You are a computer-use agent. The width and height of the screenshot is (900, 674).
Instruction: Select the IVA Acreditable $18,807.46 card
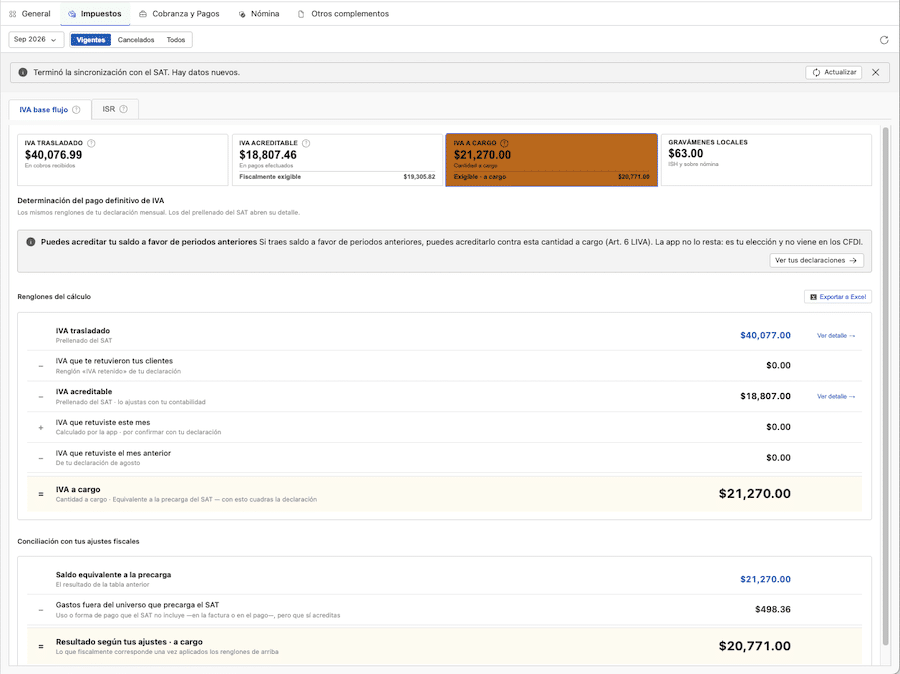point(337,160)
